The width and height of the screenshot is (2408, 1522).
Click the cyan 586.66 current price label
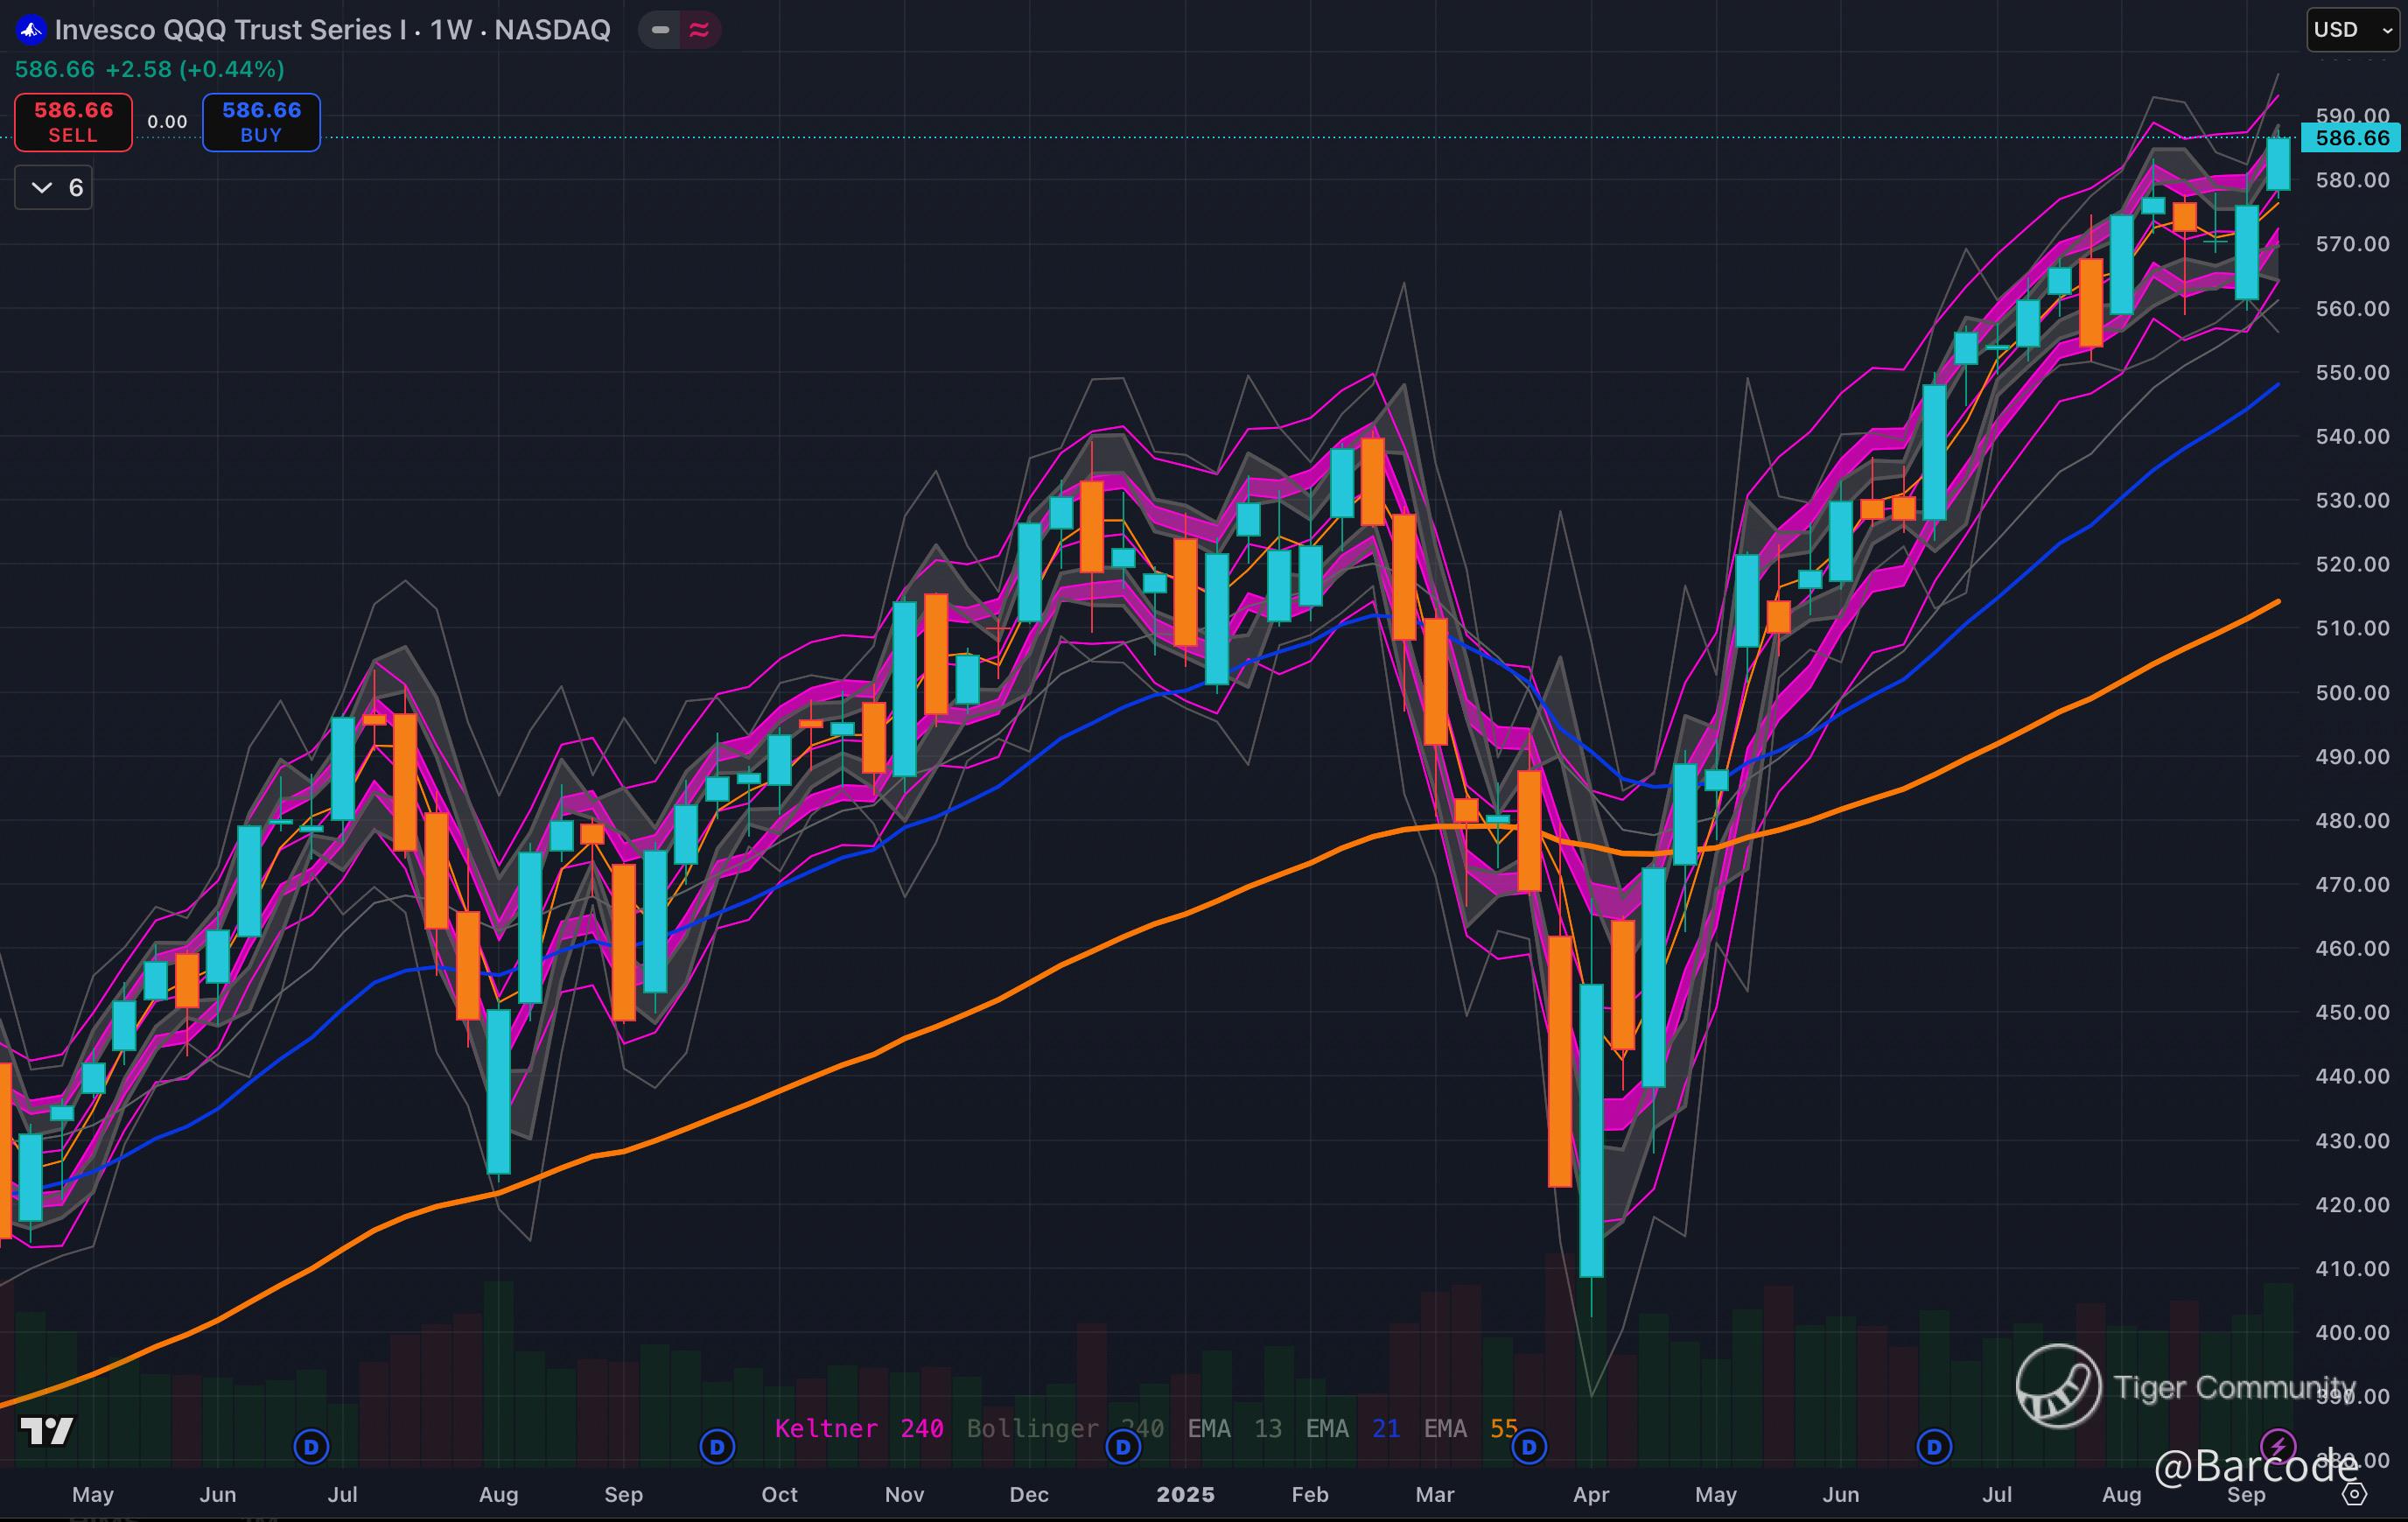(2351, 138)
